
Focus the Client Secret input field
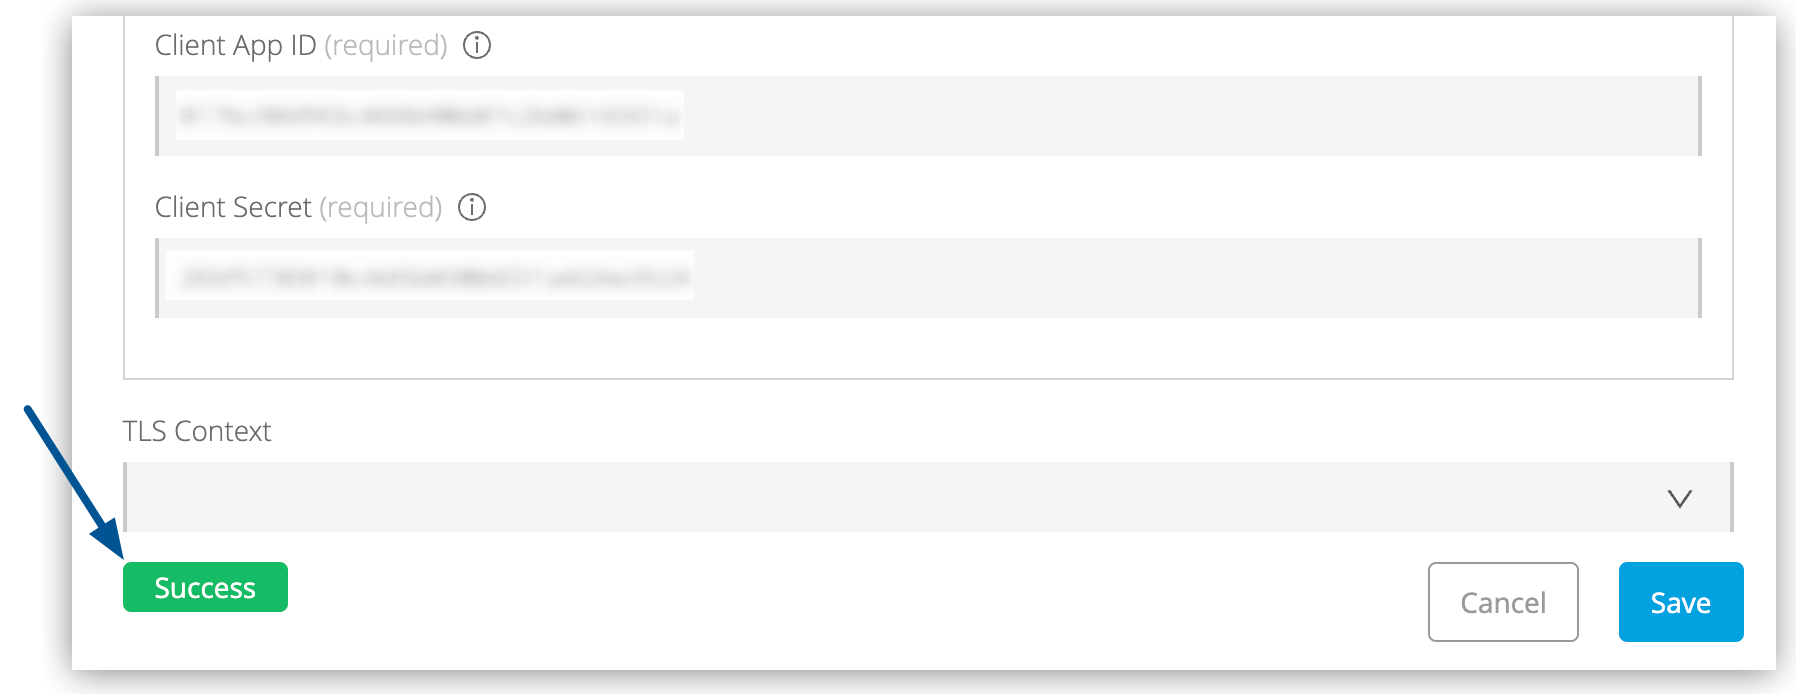pos(928,278)
